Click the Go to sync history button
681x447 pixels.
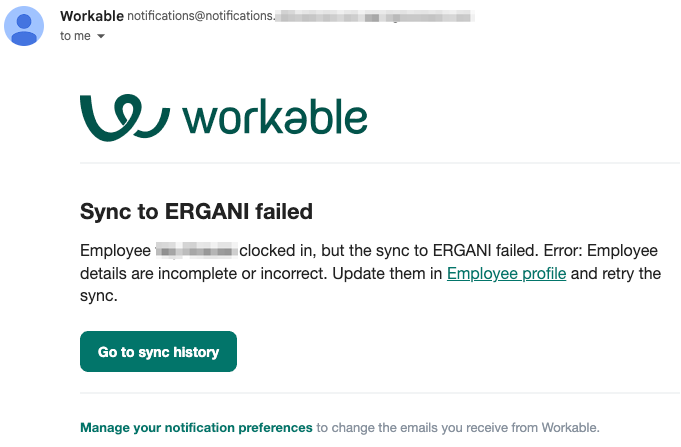159,351
